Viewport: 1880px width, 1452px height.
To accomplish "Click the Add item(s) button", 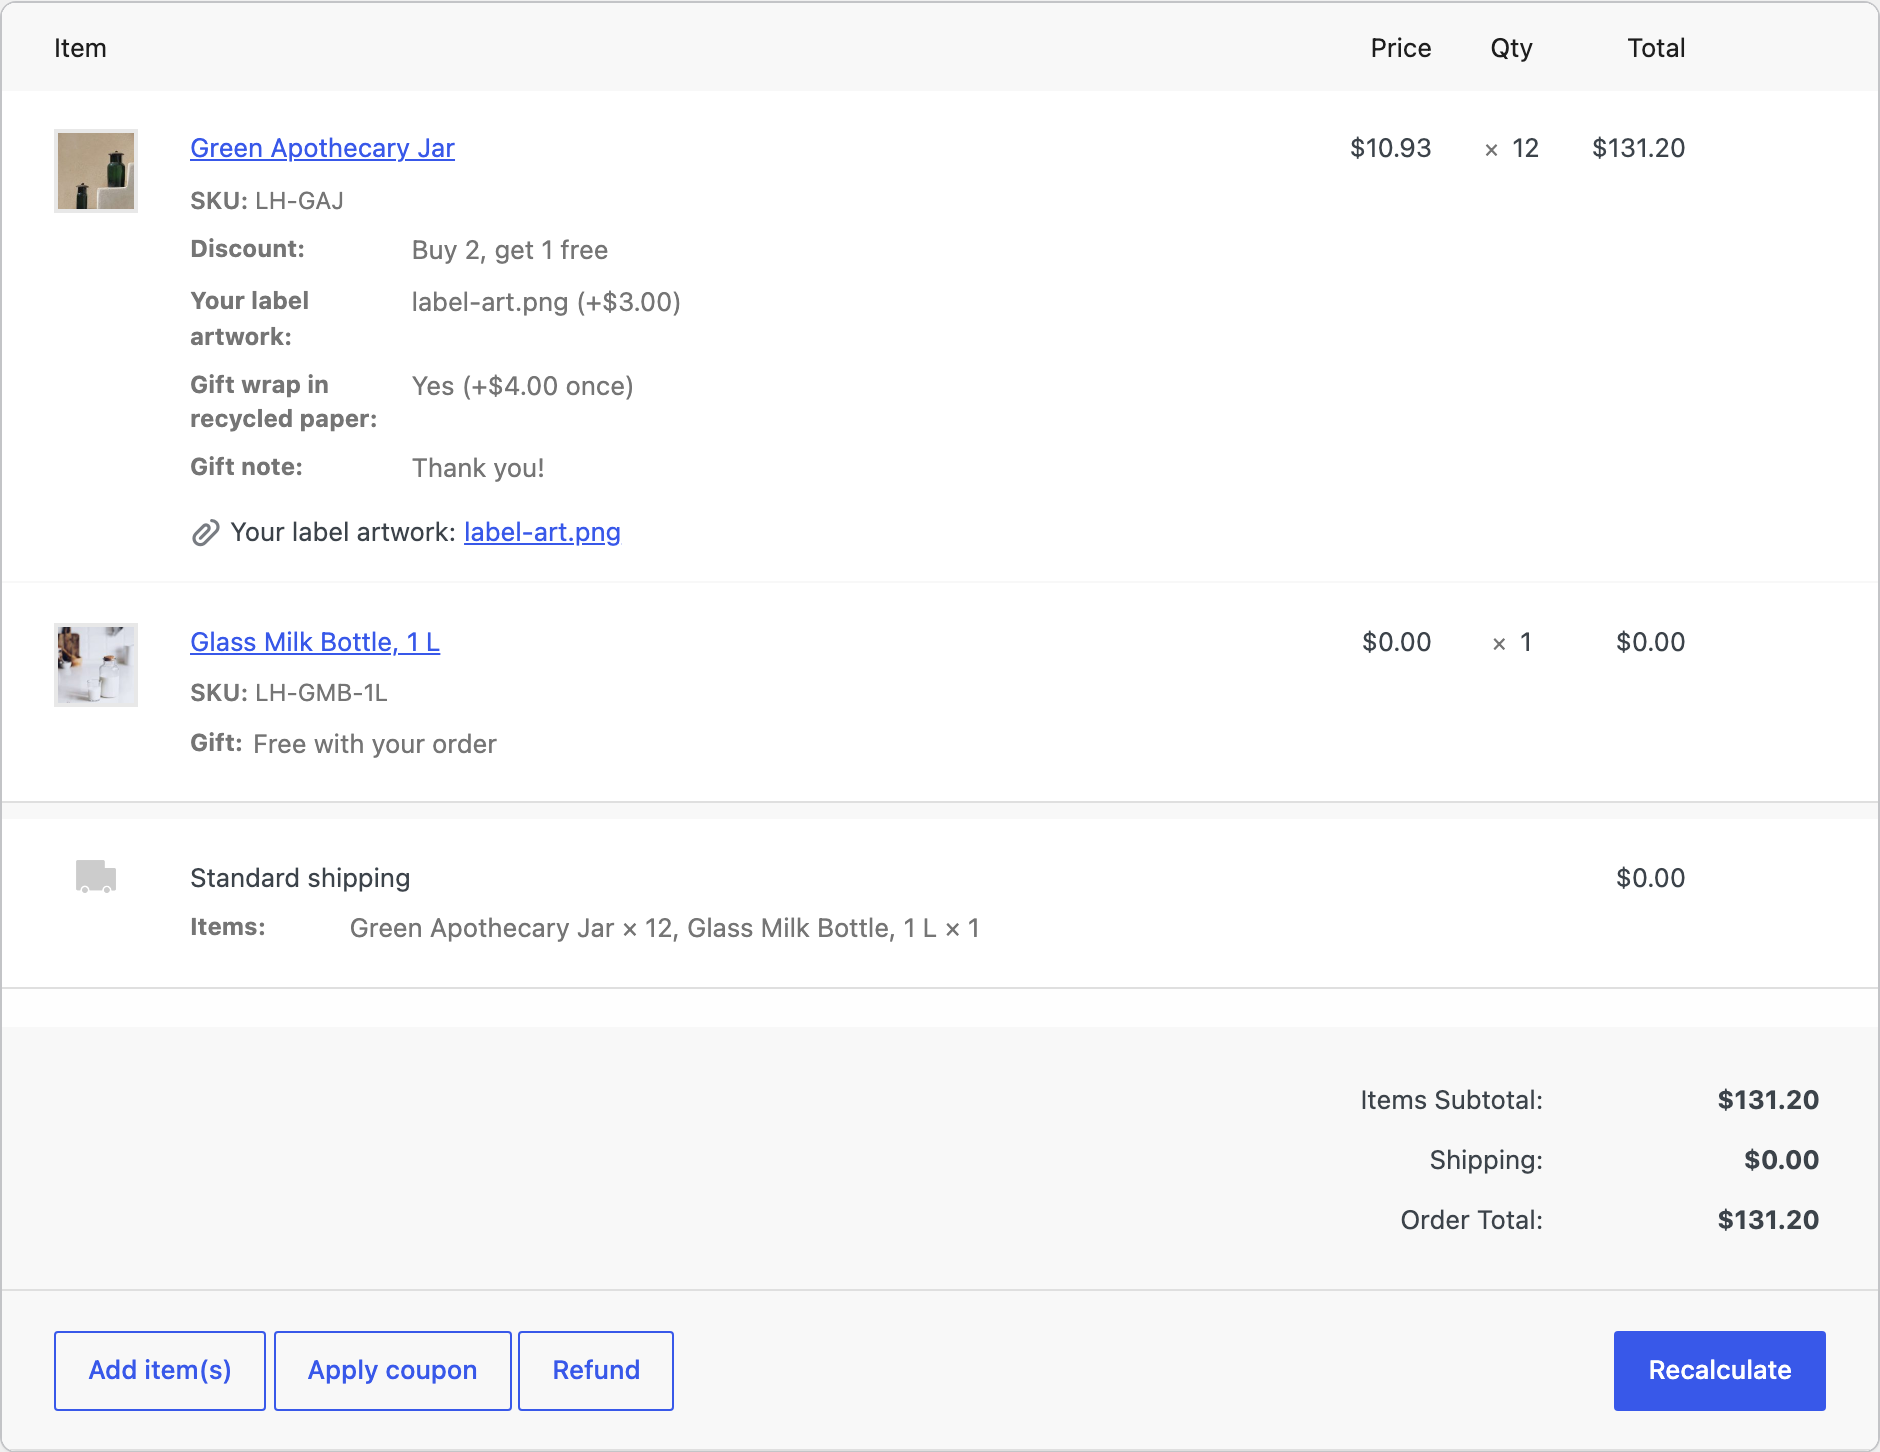I will (160, 1370).
